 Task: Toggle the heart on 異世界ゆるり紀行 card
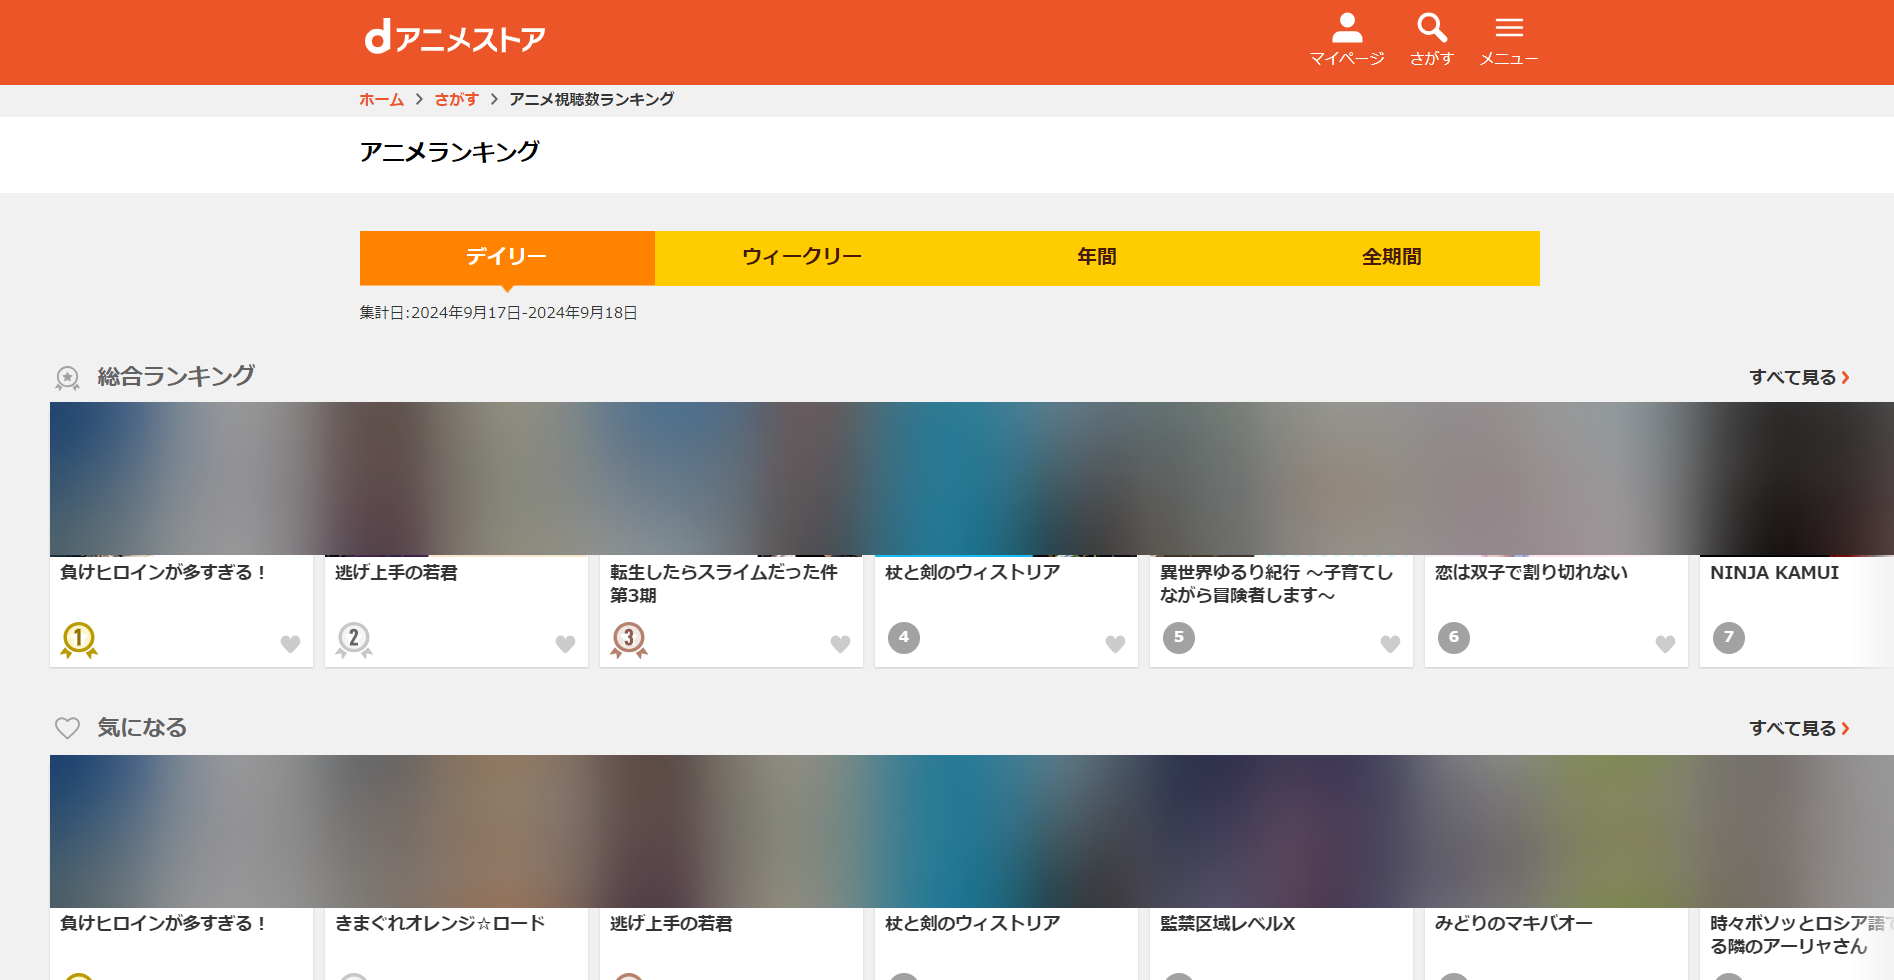[1390, 644]
